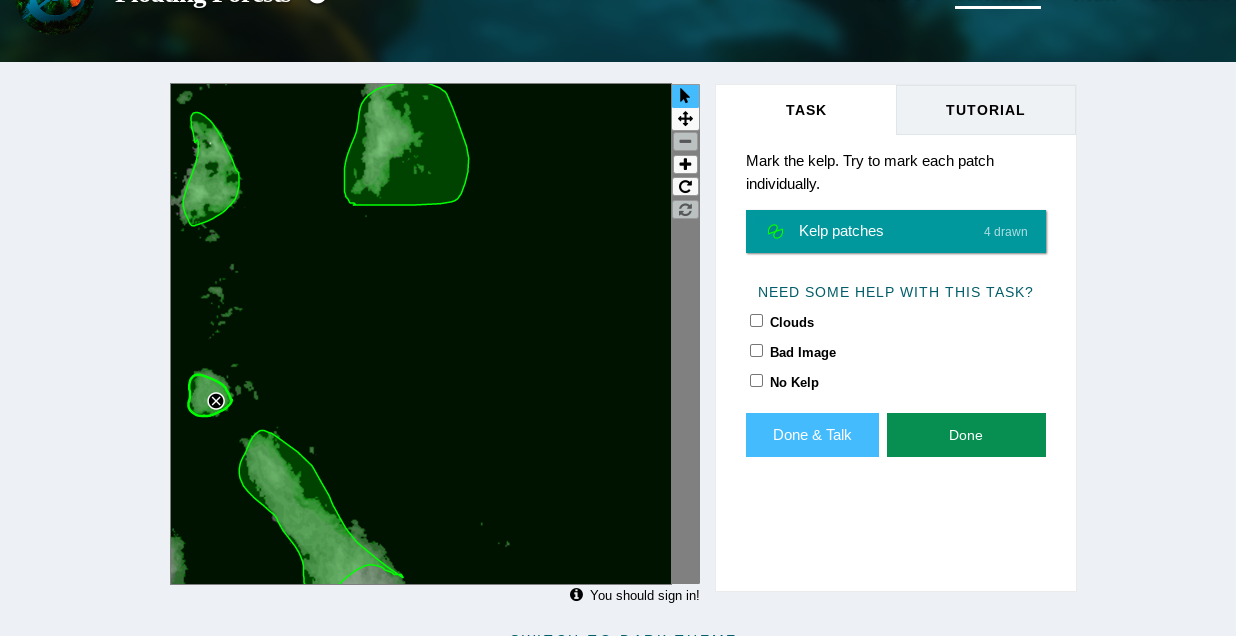Tick the Clouds checkbox

pyautogui.click(x=756, y=321)
